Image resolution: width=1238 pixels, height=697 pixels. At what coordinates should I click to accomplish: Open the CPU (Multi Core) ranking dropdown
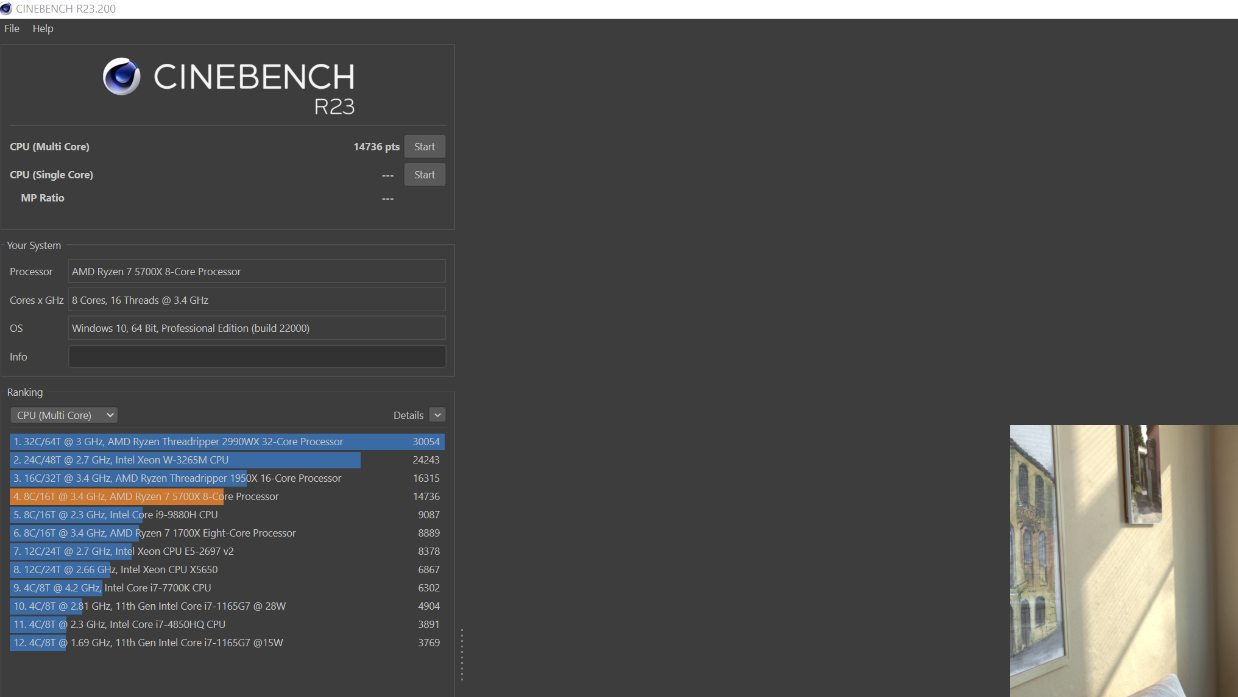(64, 415)
